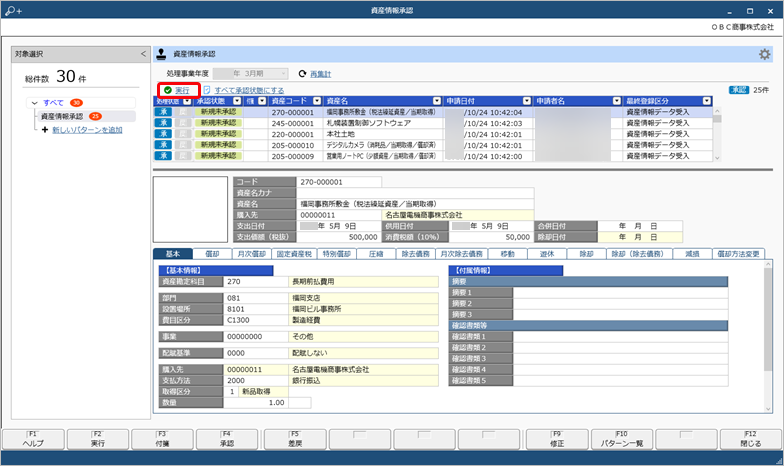Screen dimensions: 784x466
Task: Click the refresh icon beside 再集計
Action: (302, 74)
